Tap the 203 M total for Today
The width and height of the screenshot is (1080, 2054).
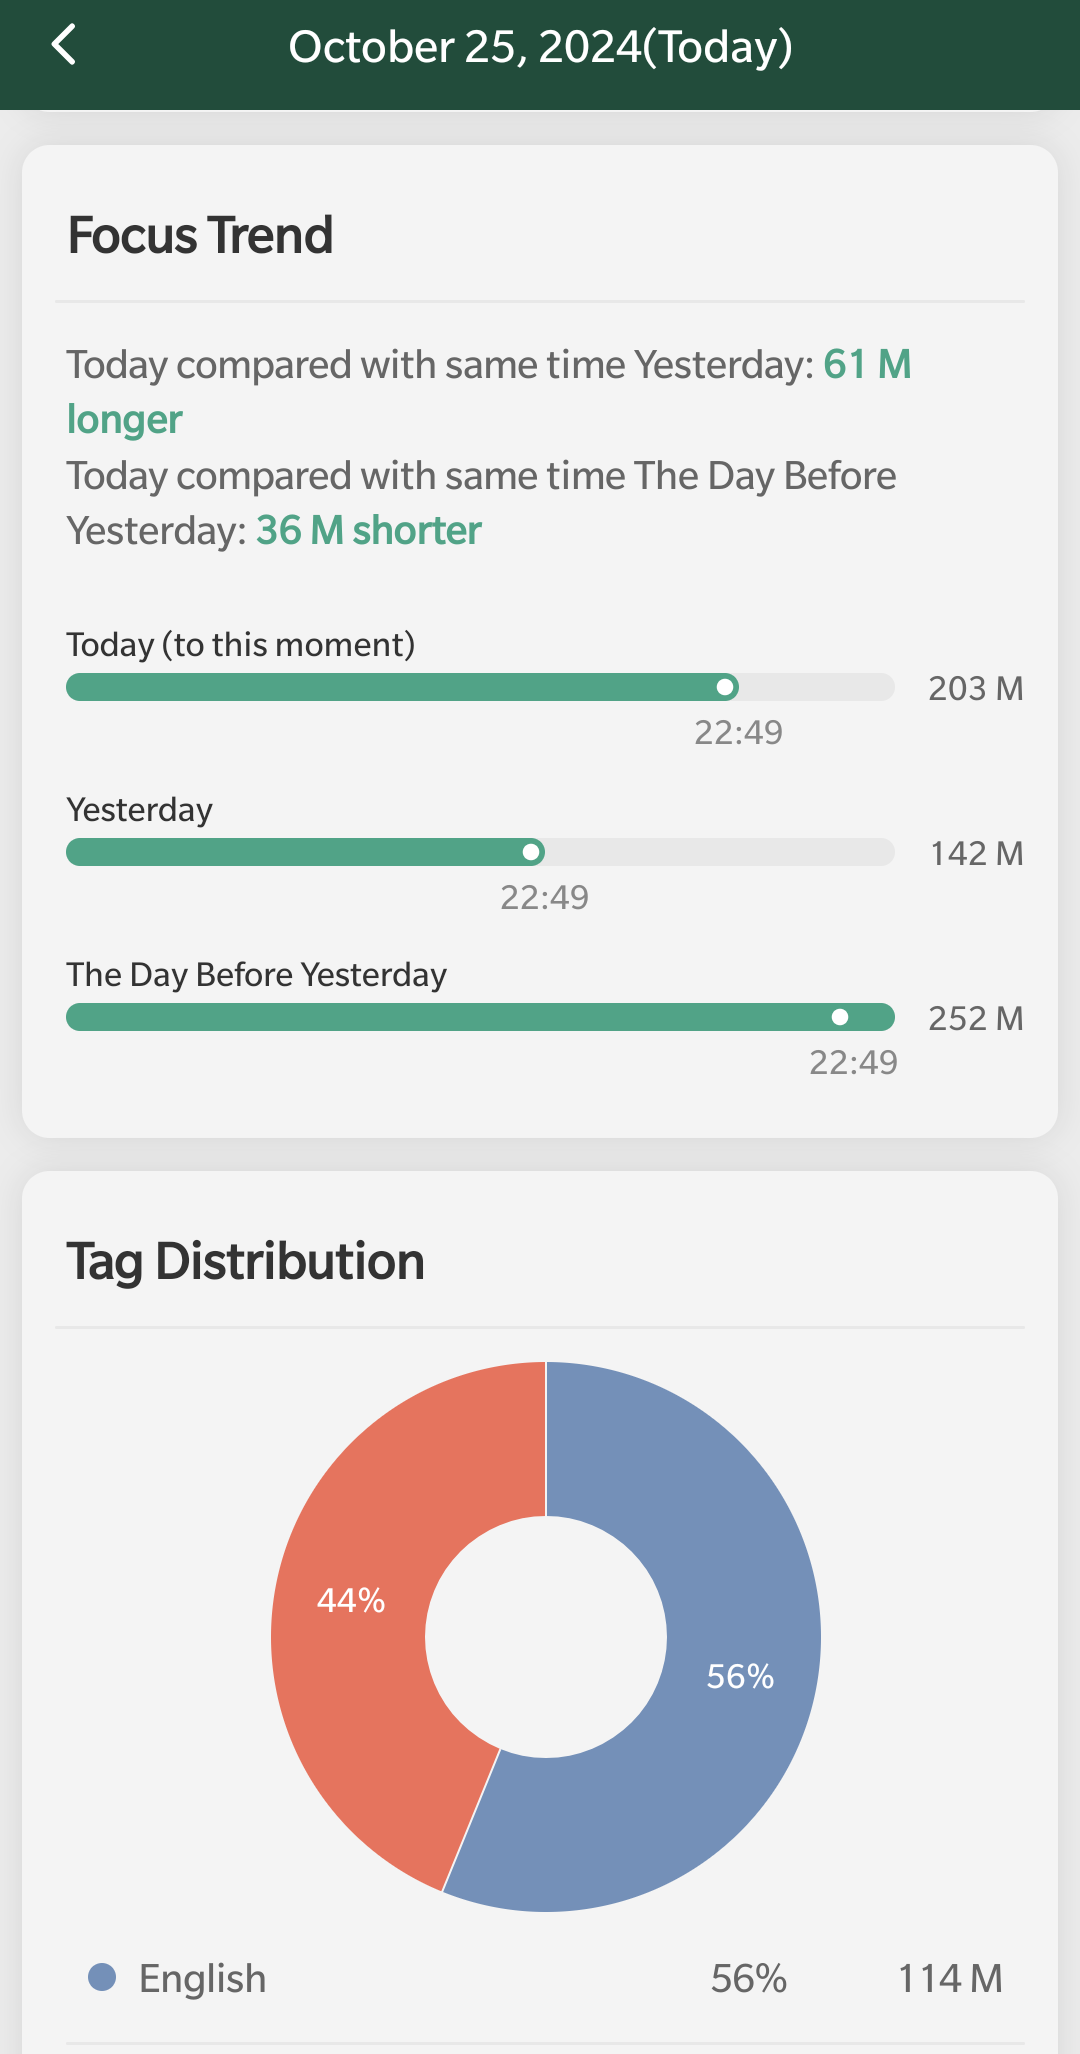click(x=975, y=688)
